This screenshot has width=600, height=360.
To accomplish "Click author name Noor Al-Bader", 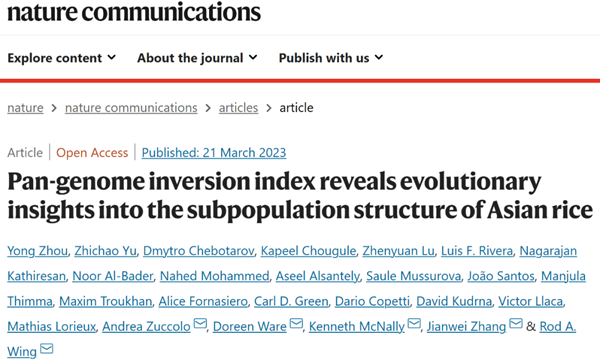I will point(113,276).
